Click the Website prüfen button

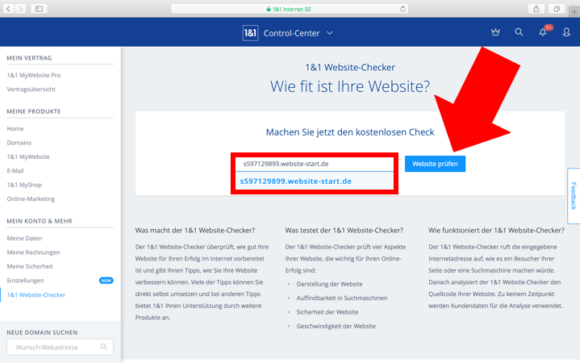(435, 164)
